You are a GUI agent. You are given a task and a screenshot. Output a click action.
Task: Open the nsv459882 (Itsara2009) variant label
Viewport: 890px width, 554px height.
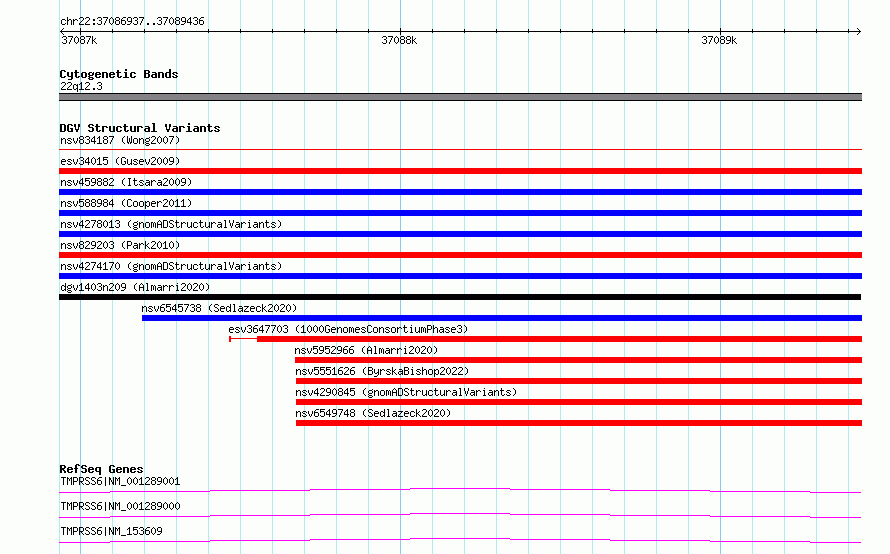click(126, 182)
